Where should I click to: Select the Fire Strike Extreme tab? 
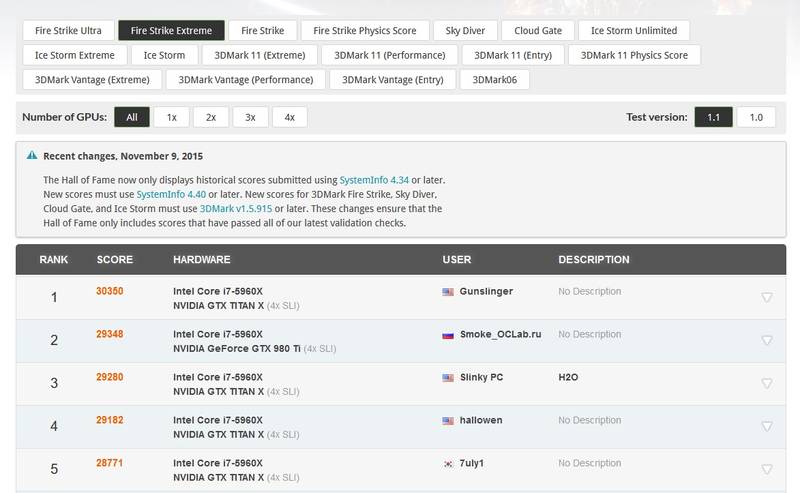[171, 31]
